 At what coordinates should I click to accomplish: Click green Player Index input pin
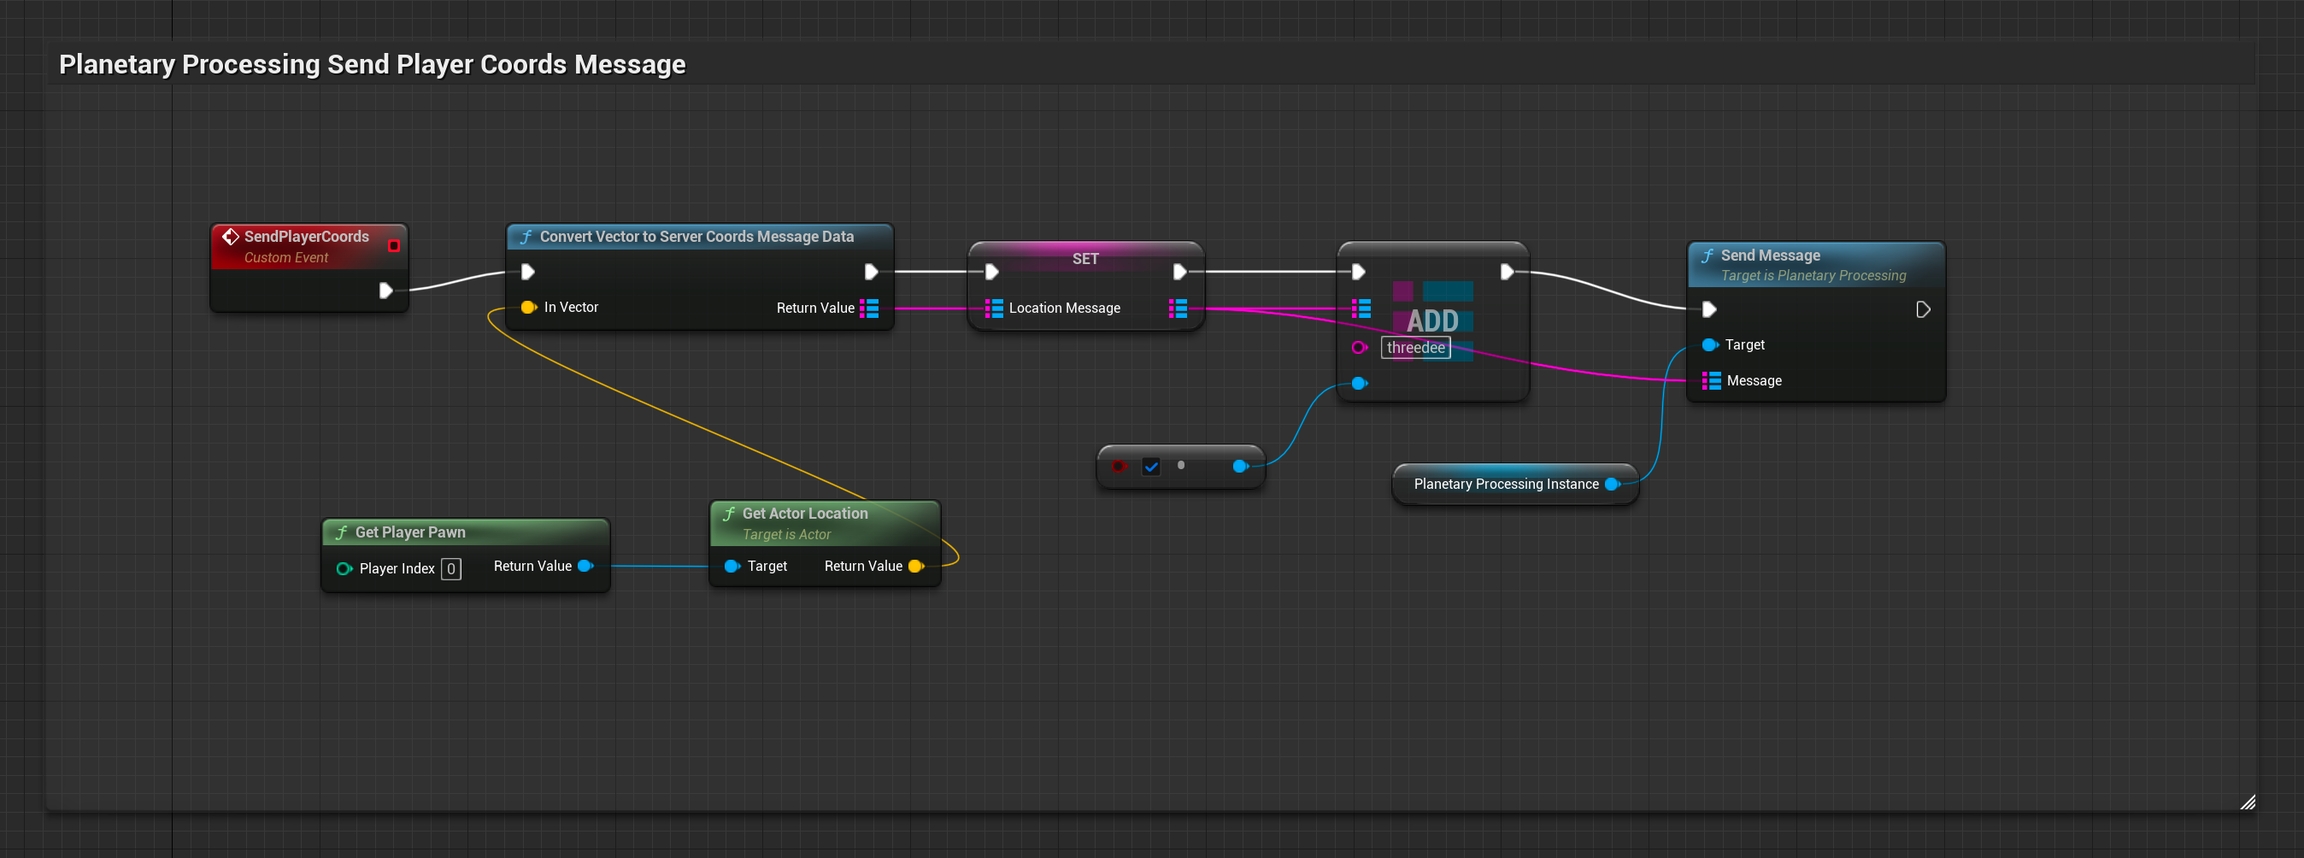pyautogui.click(x=344, y=569)
